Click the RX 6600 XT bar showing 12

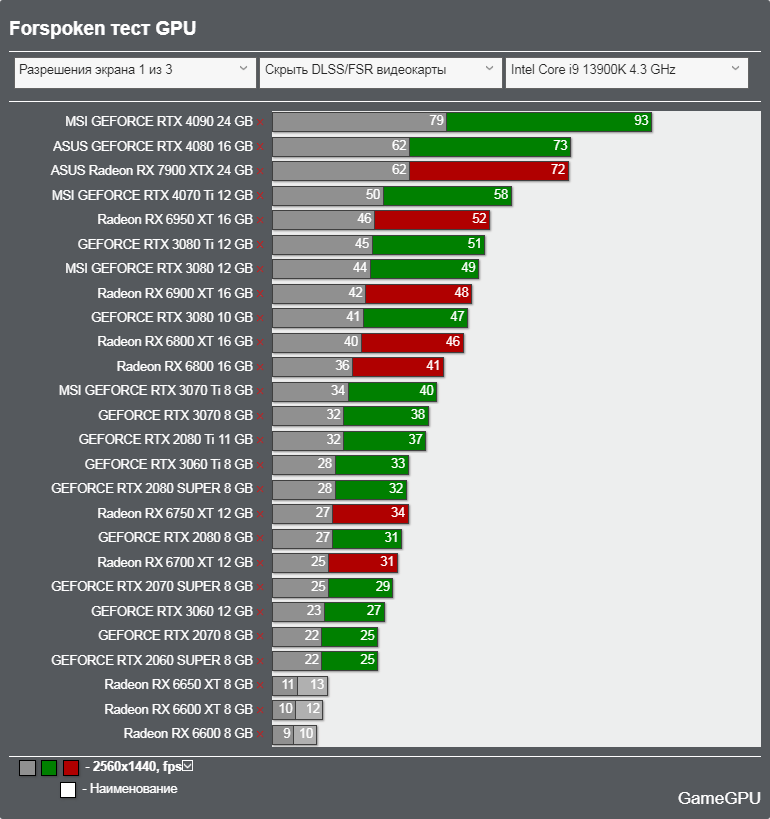[x=309, y=709]
